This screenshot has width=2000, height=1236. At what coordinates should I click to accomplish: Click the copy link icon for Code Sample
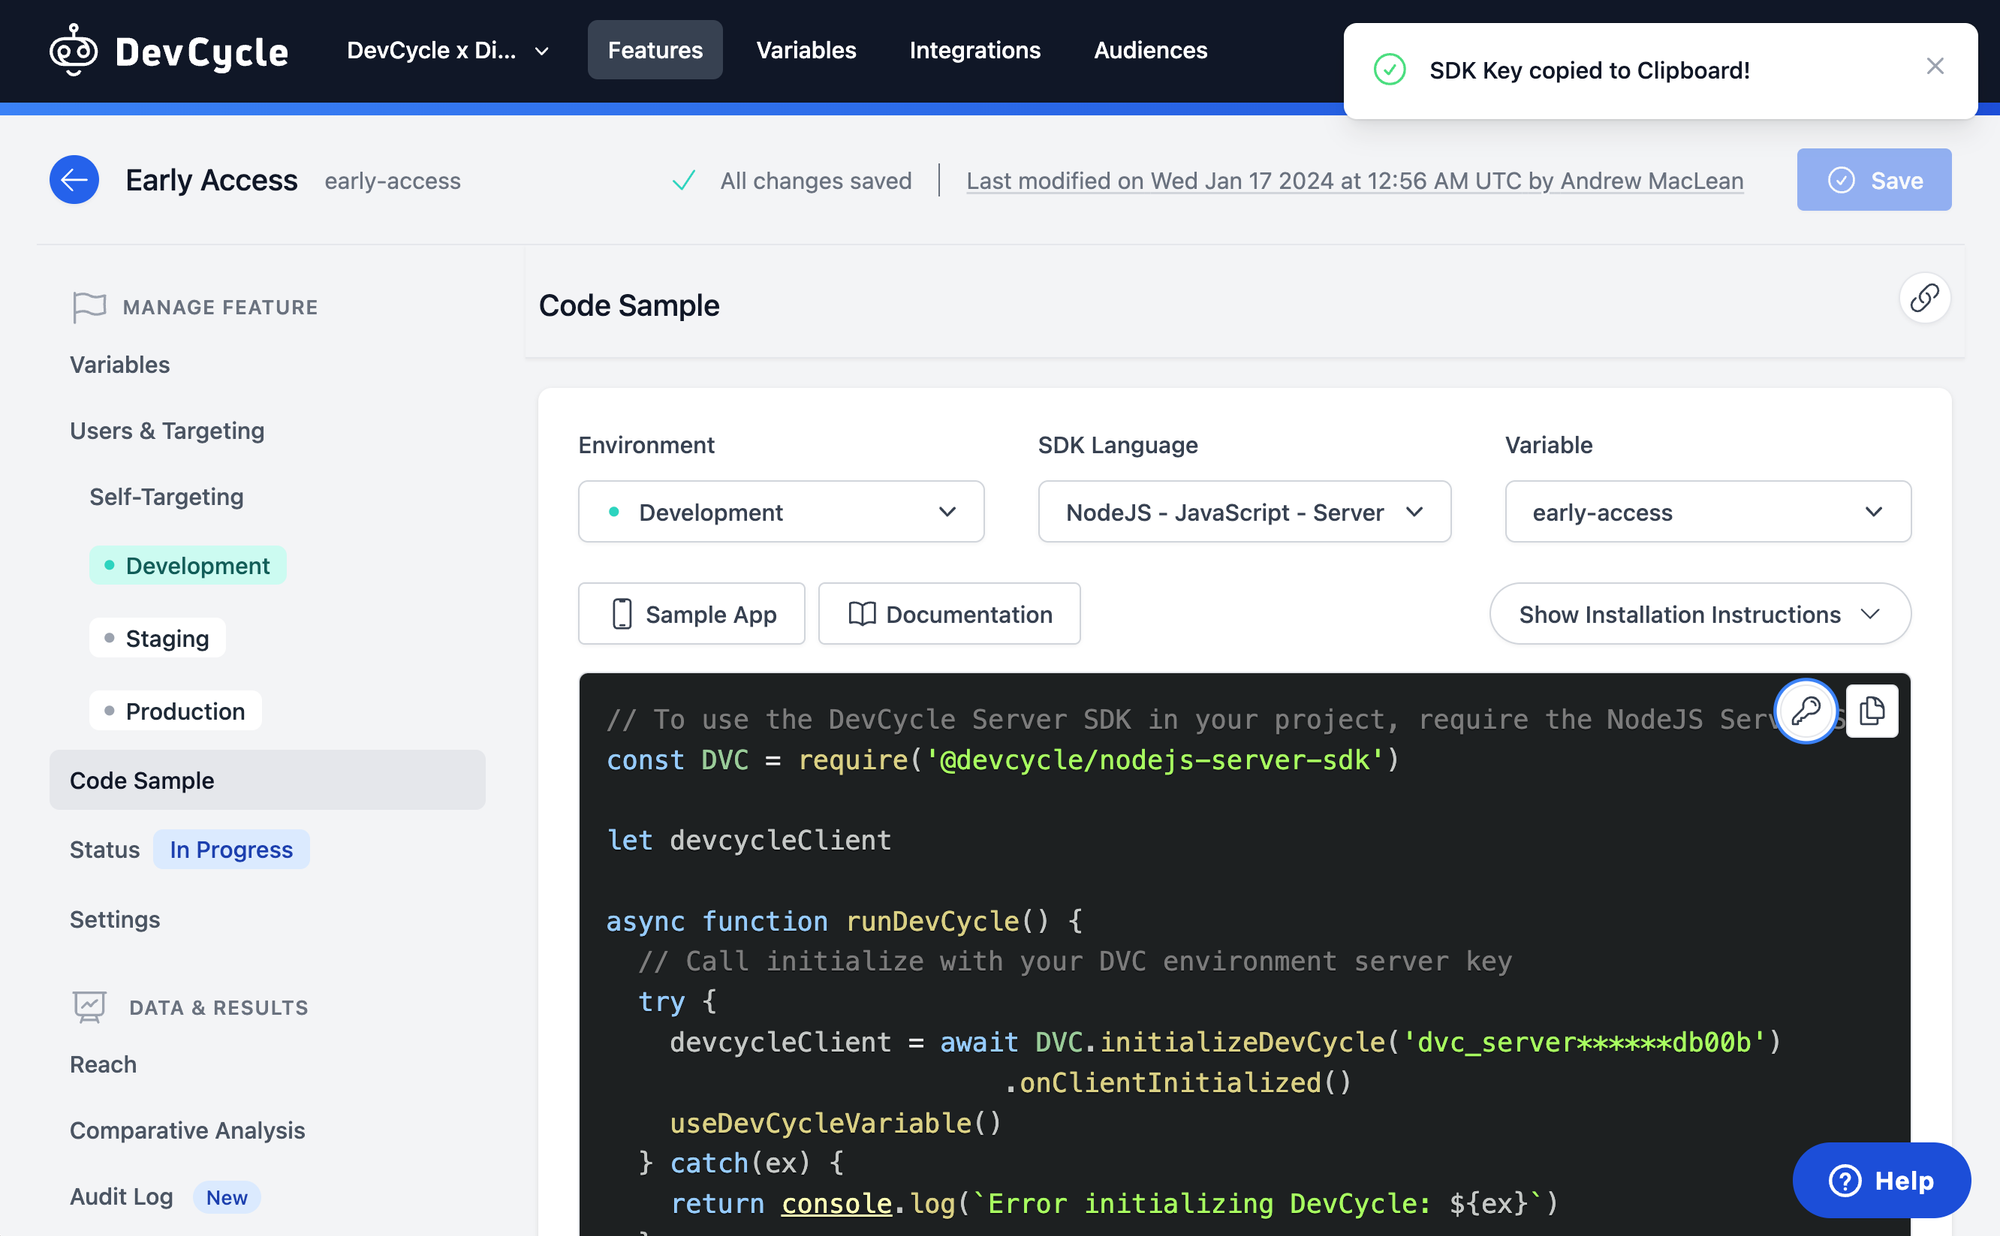(1924, 298)
